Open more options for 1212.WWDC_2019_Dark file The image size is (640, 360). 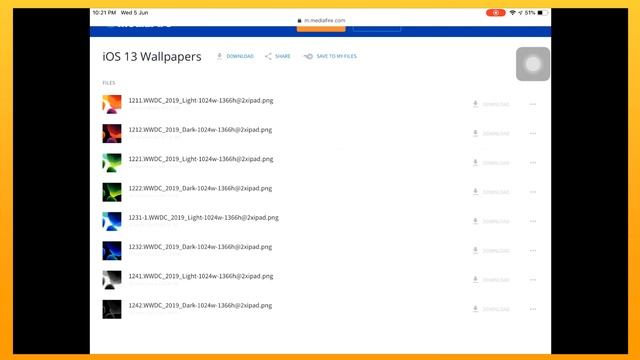point(533,133)
